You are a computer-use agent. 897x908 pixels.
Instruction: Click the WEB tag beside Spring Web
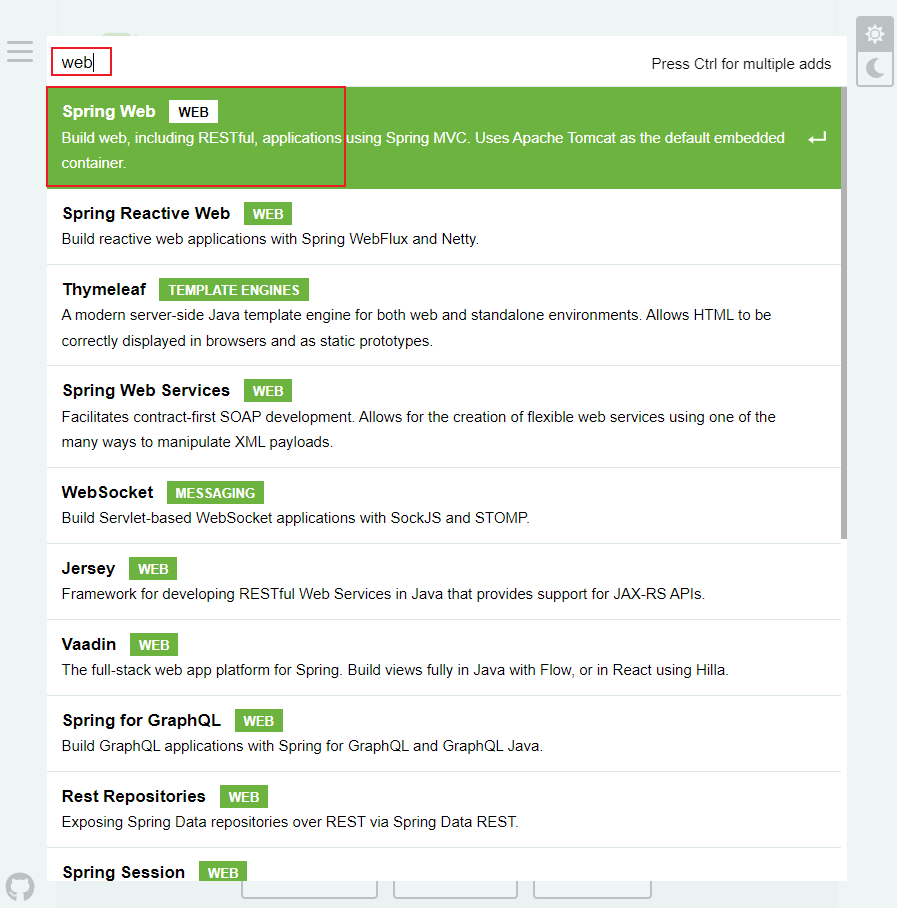click(193, 112)
